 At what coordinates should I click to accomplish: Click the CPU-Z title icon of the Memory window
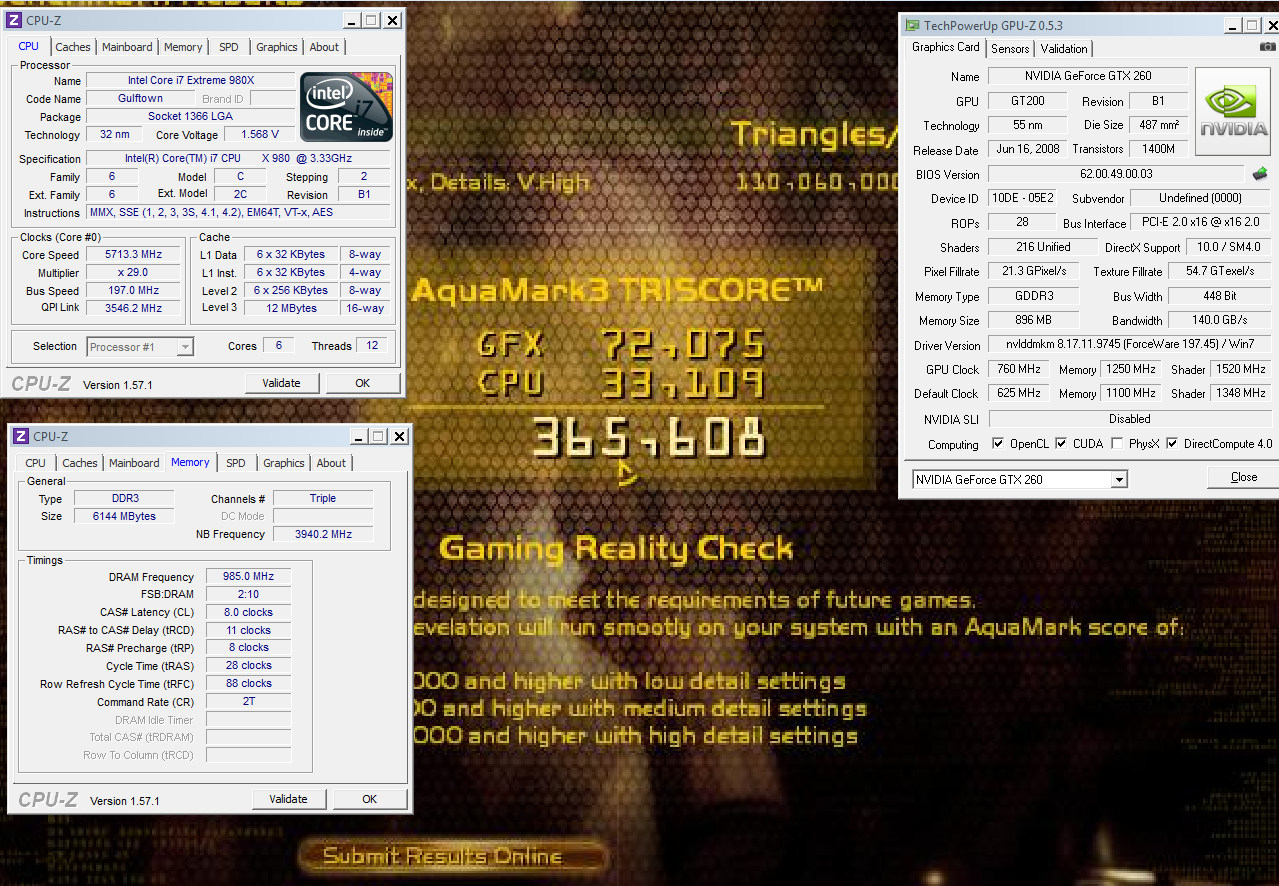click(x=22, y=436)
